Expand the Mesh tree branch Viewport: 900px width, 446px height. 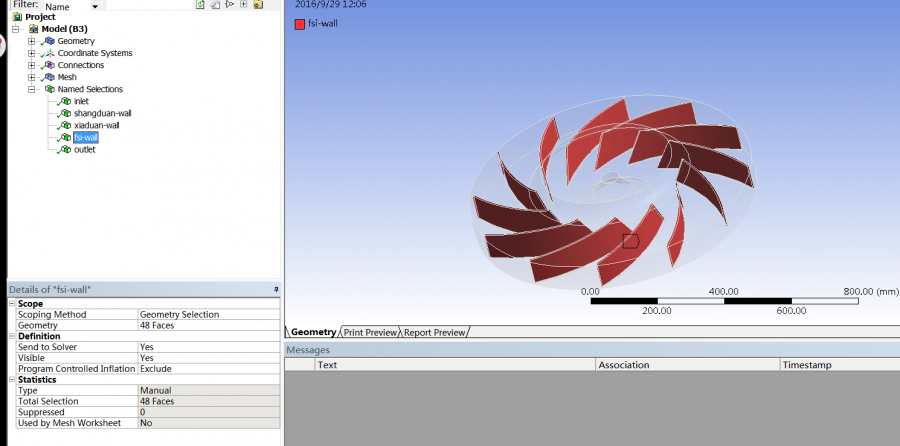coord(32,77)
